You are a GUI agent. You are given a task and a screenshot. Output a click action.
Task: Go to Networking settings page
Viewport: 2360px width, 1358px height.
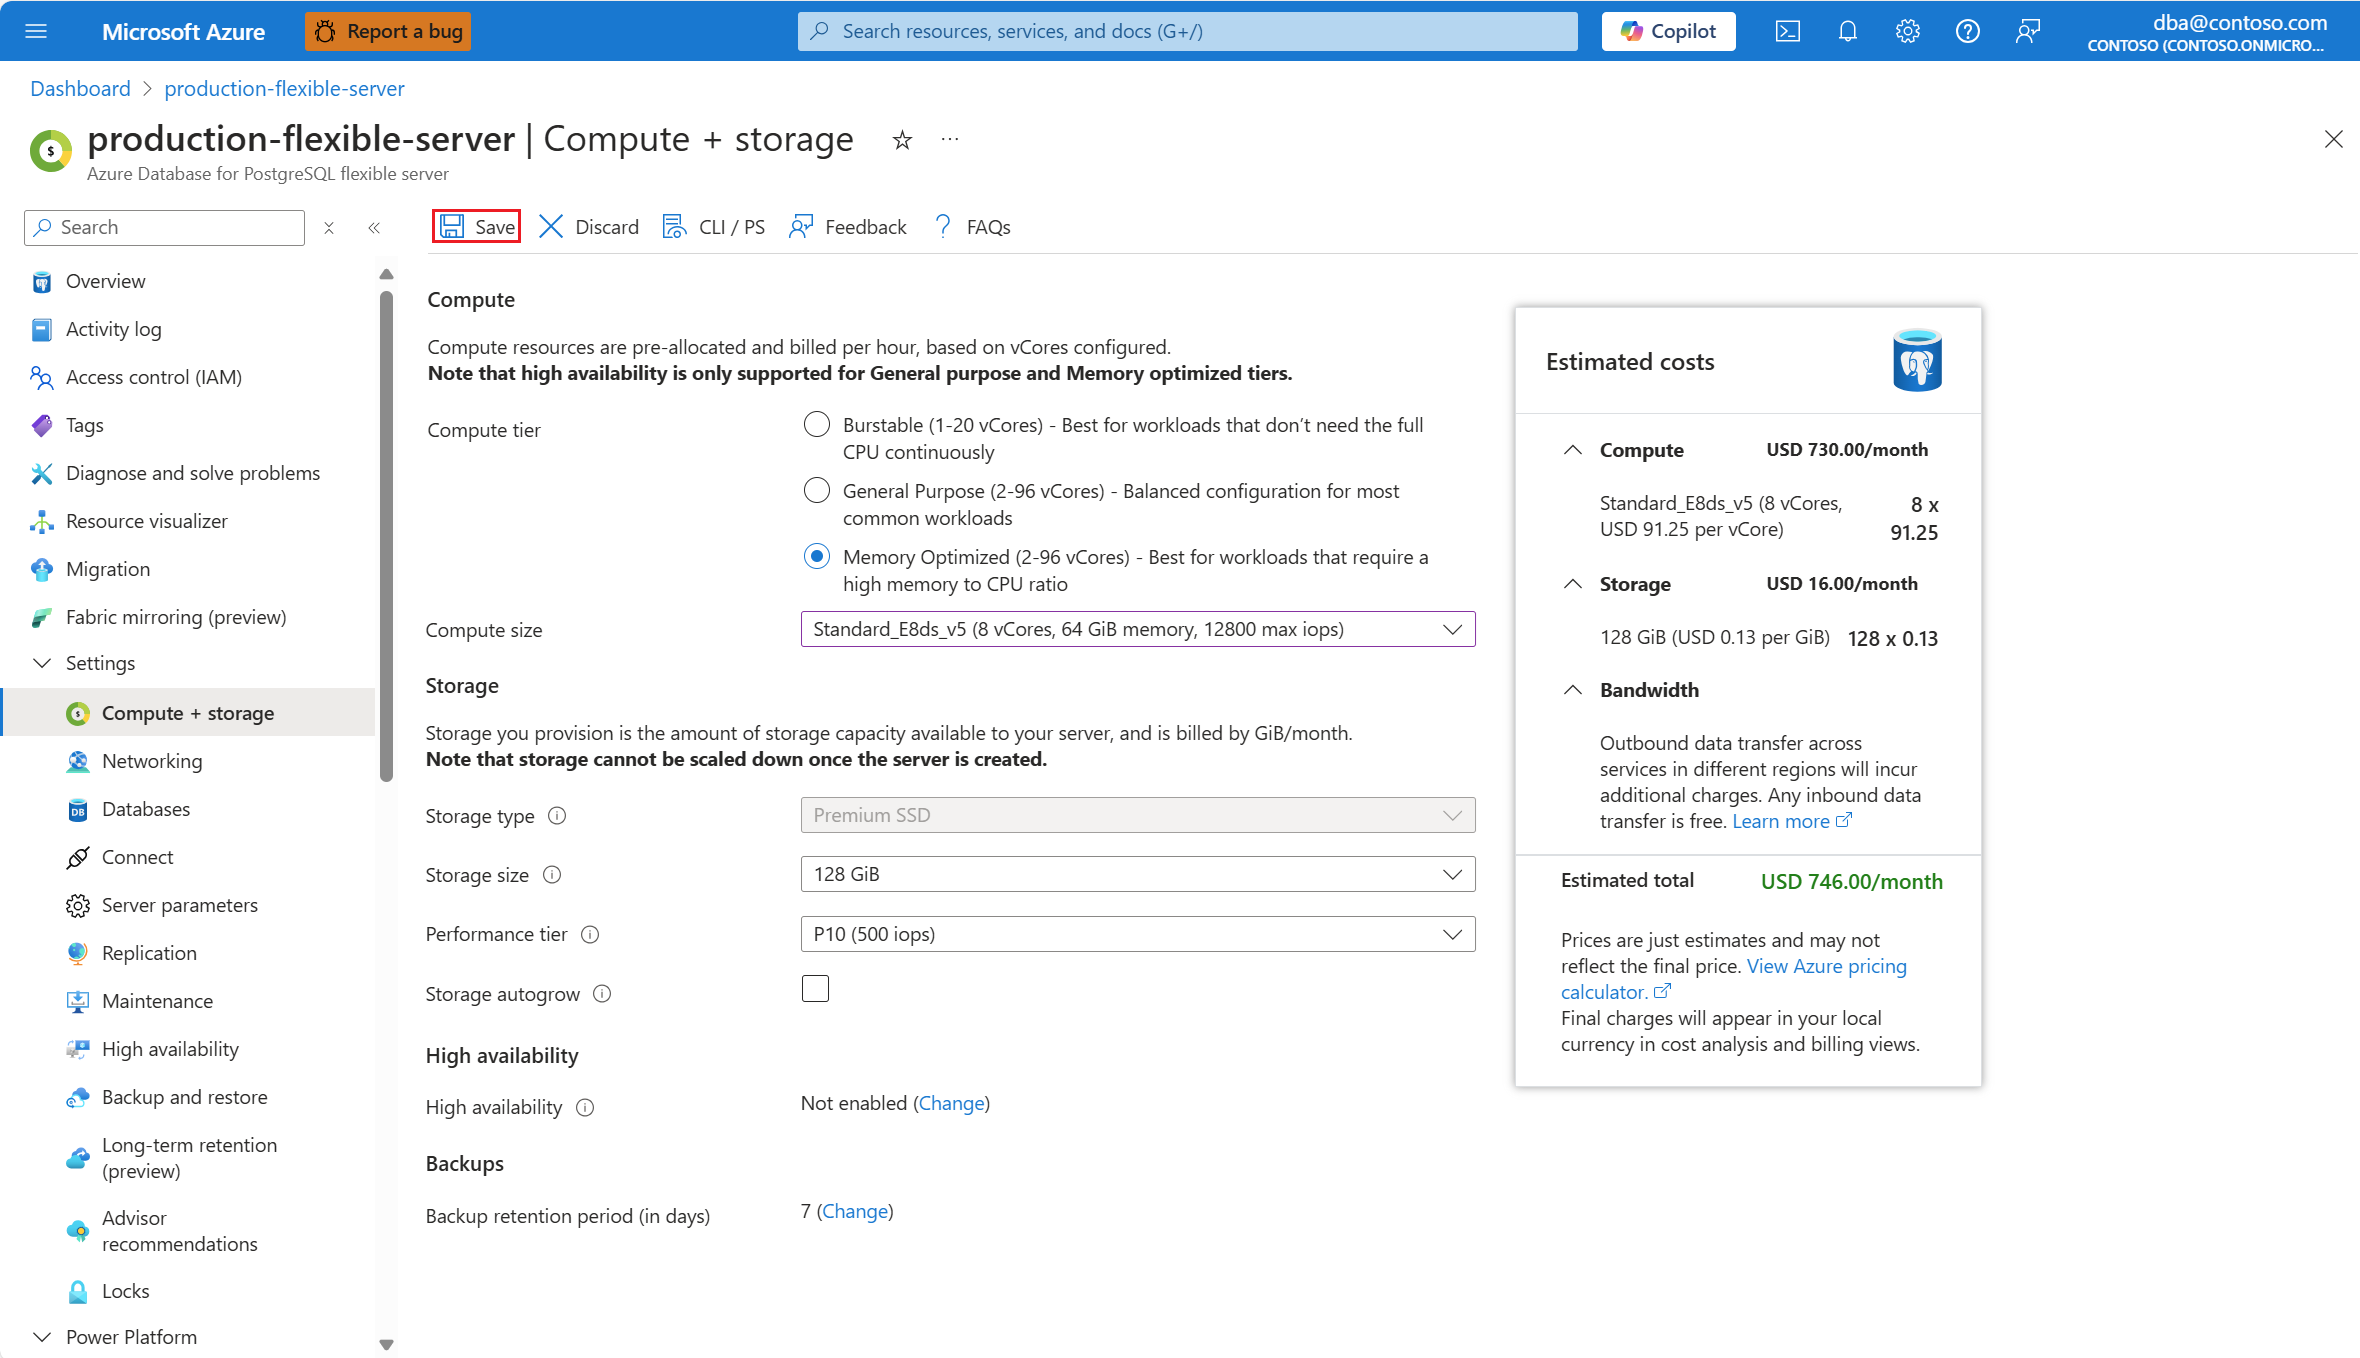[152, 761]
